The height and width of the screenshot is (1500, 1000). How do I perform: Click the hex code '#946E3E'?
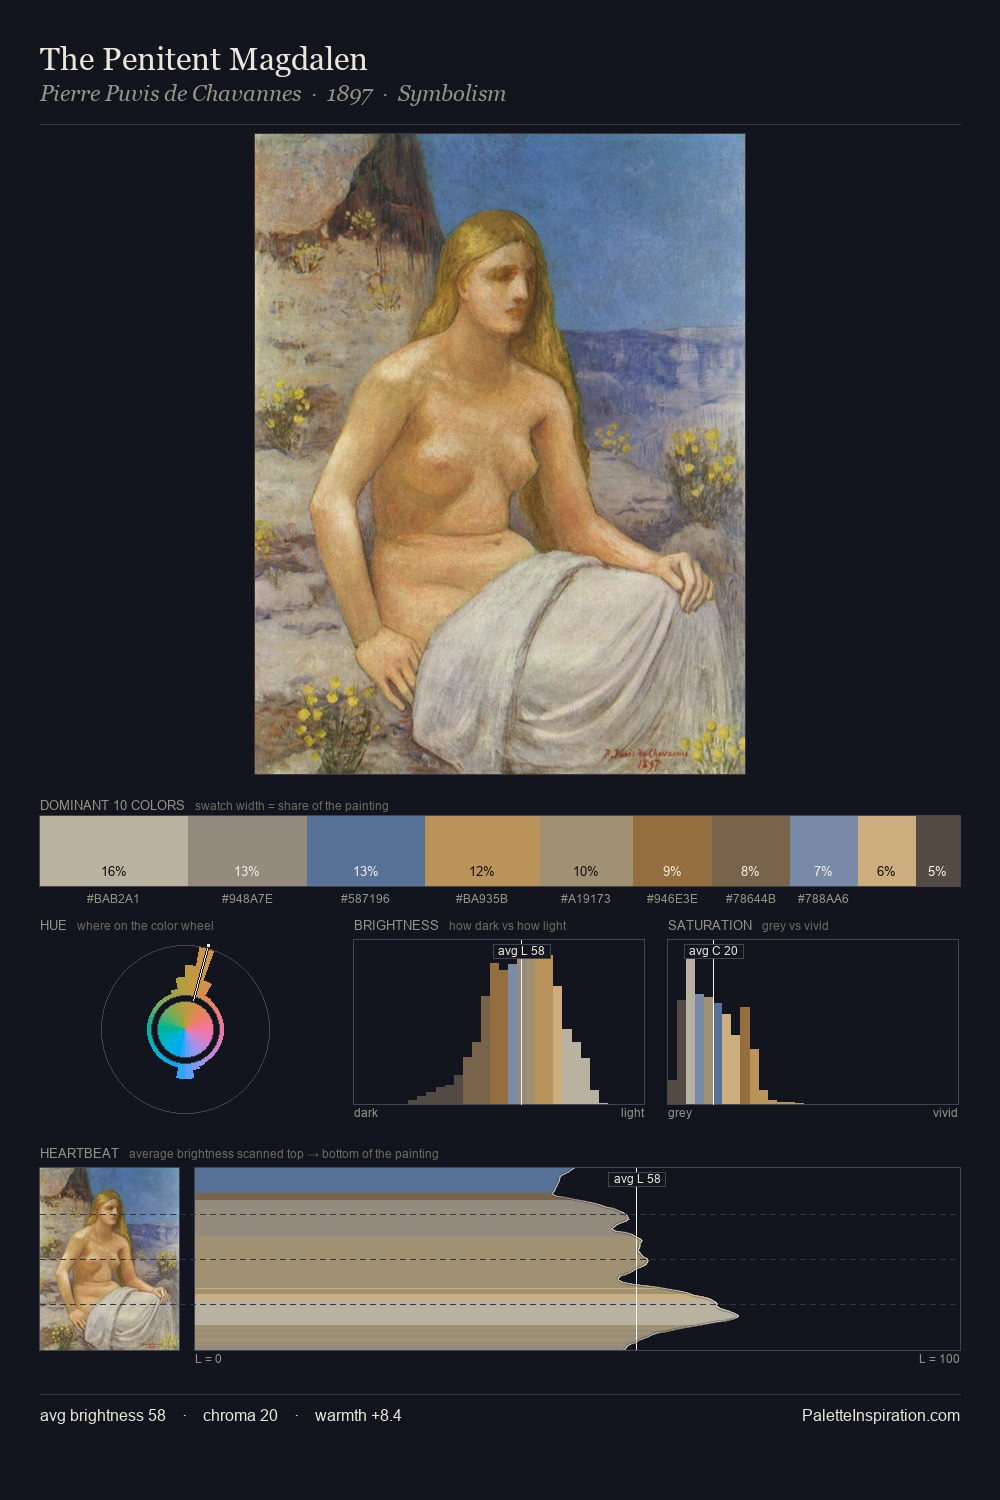pos(672,898)
